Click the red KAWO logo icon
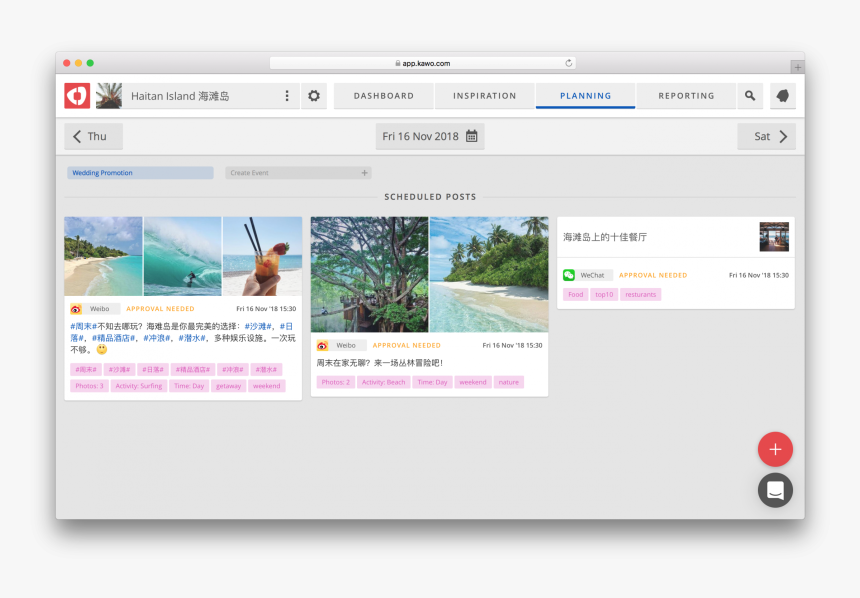Viewport: 860px width, 598px height. pos(77,96)
